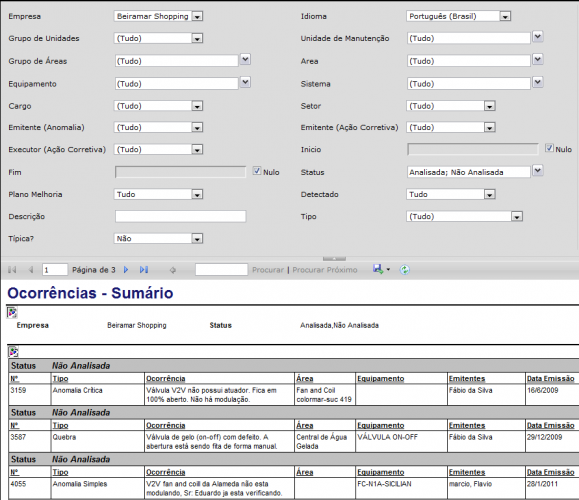This screenshot has width=579, height=500.
Task: Click document map icon below report title
Action: (x=12, y=313)
